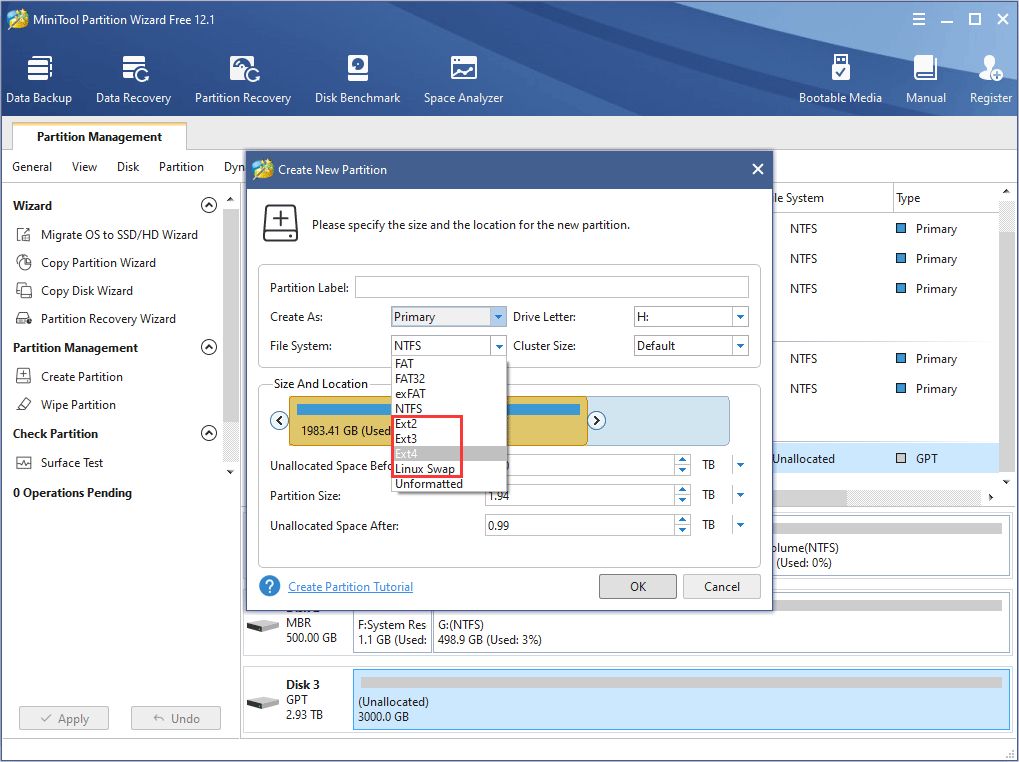Open Partition Recovery in the toolbar

click(x=243, y=80)
